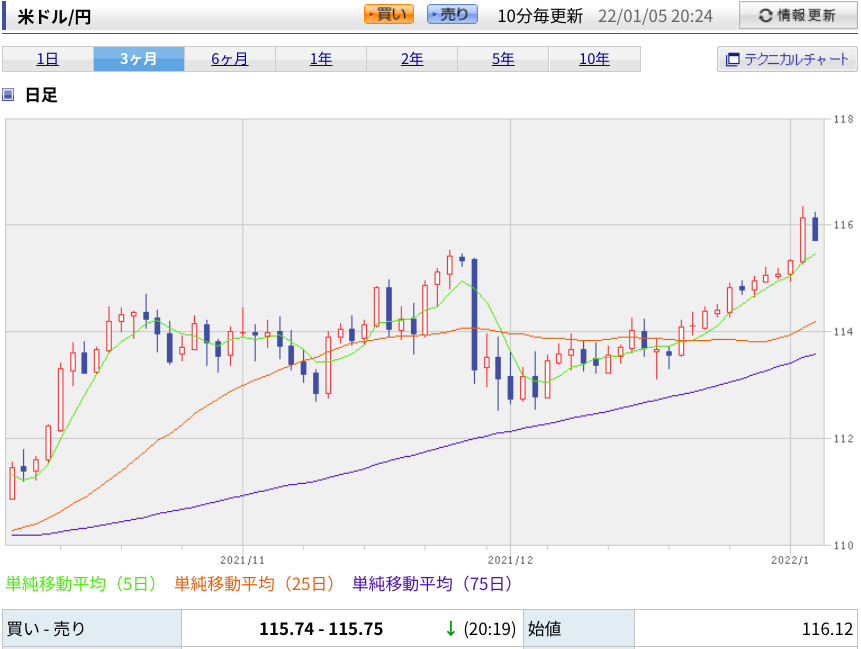Click the 日足 heading text
Screen dimensions: 861x649
click(41, 95)
